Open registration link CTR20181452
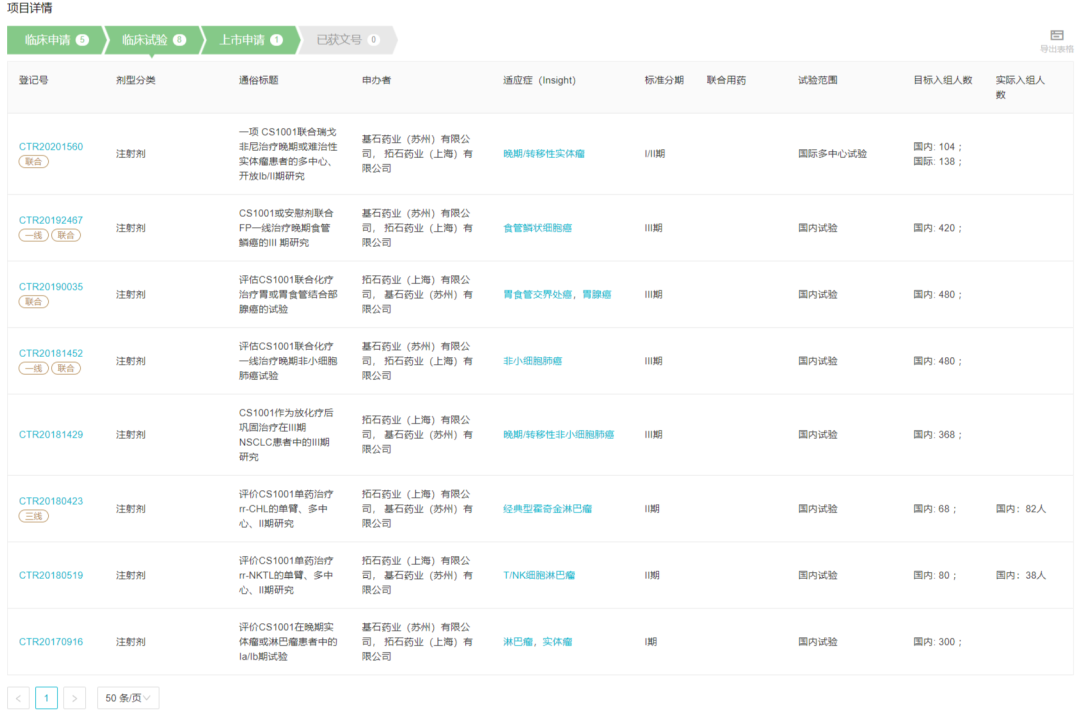This screenshot has width=1080, height=714. click(x=51, y=353)
